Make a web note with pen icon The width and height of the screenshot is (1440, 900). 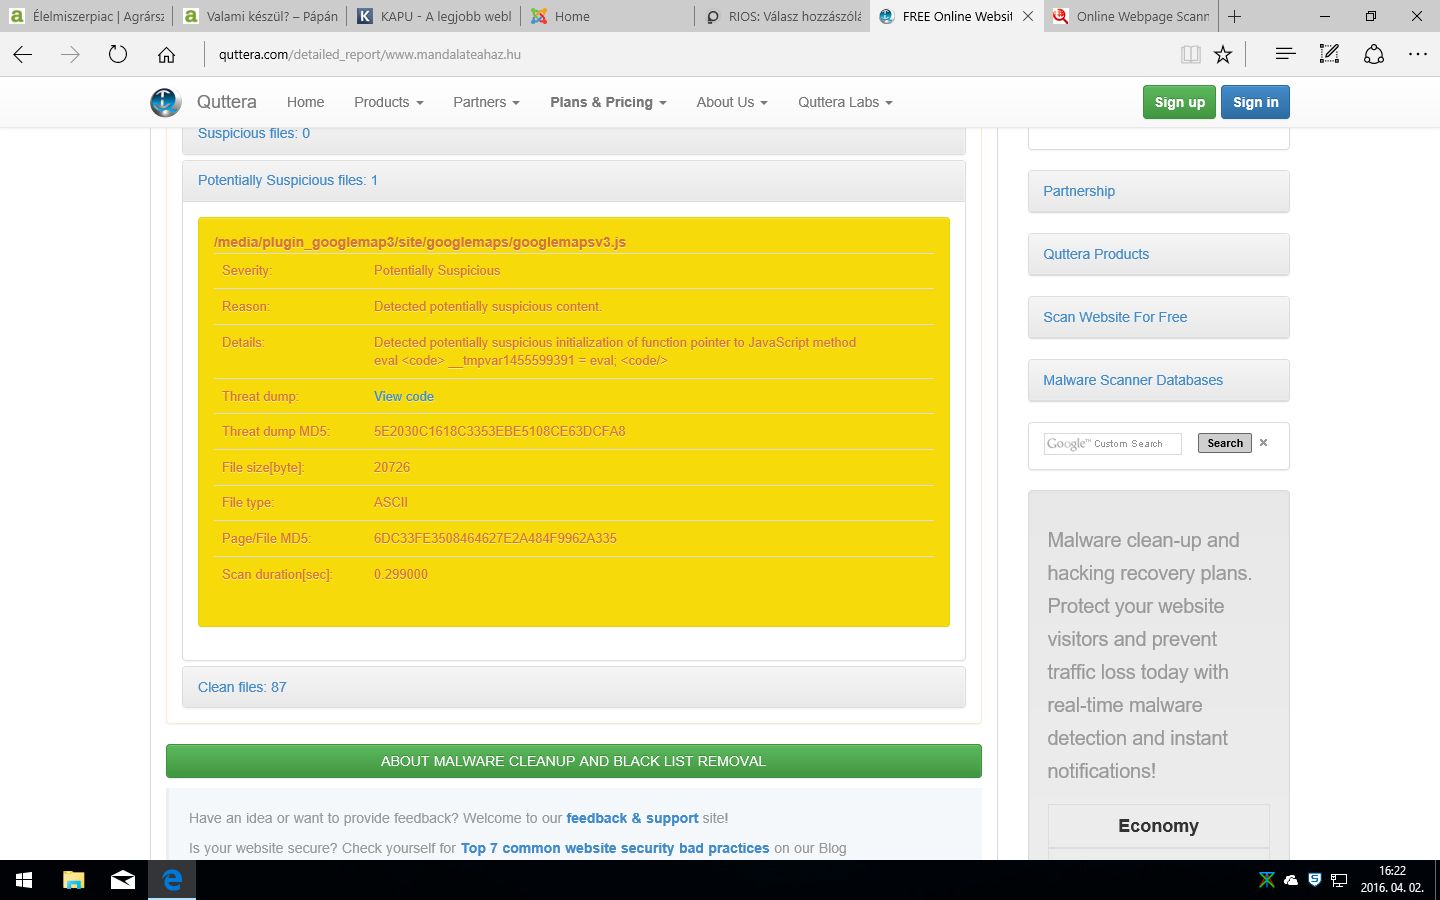click(x=1329, y=54)
